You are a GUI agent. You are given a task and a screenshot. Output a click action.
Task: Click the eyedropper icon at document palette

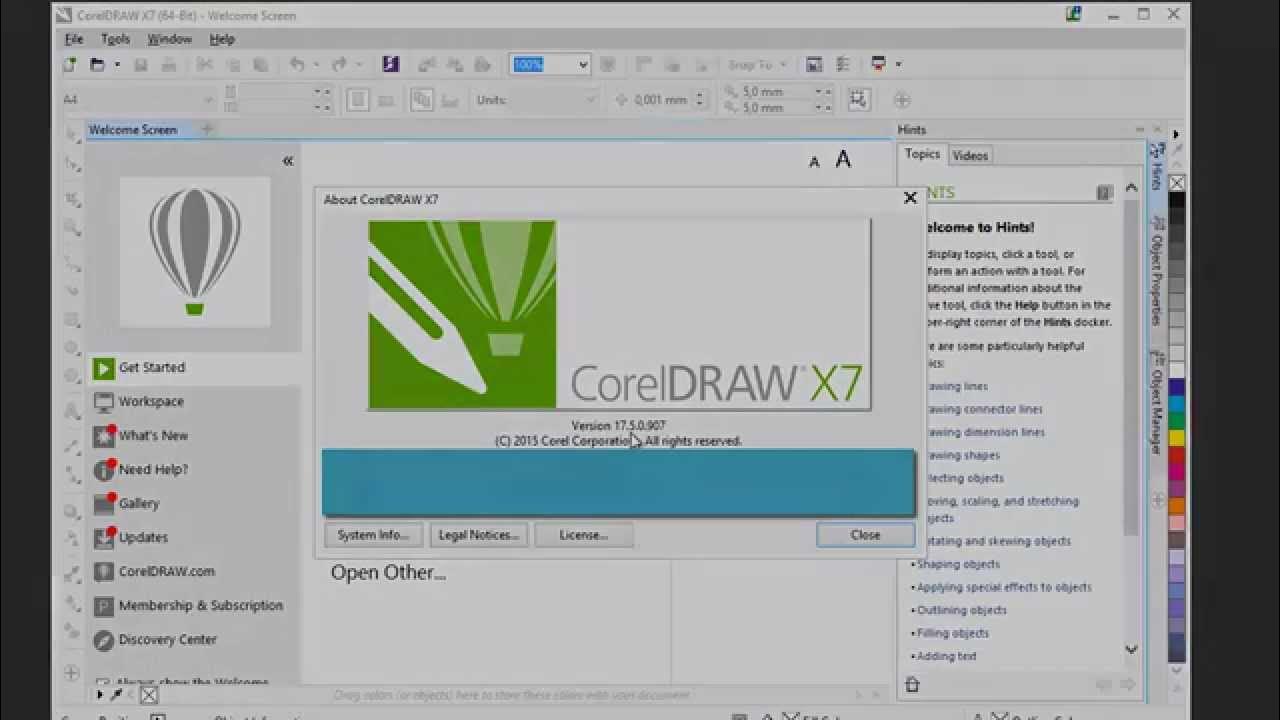pos(117,695)
